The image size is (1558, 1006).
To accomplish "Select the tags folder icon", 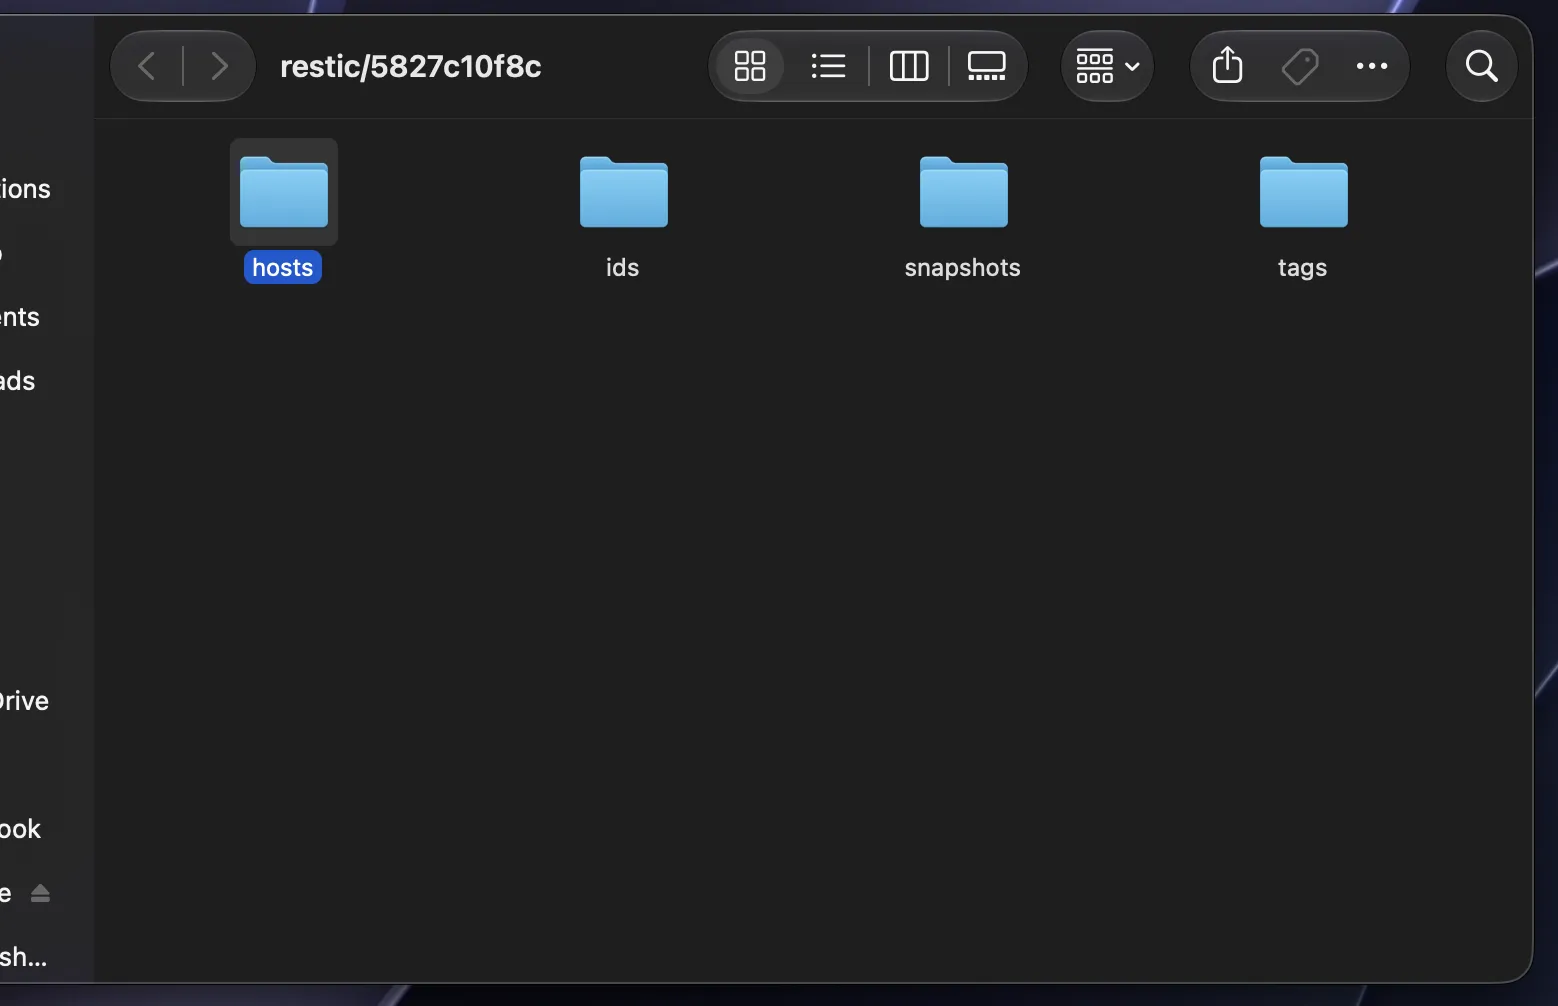I will coord(1304,192).
